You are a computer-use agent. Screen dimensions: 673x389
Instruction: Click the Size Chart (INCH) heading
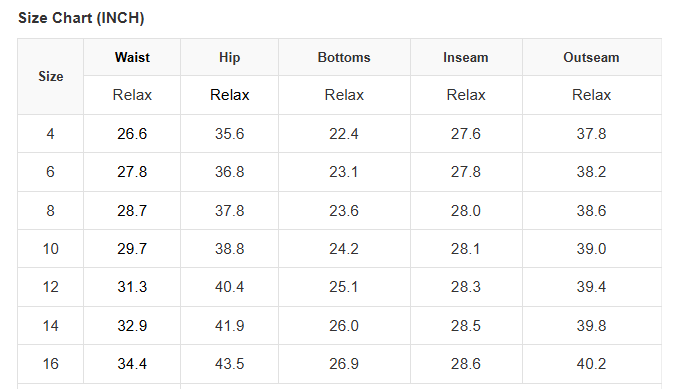point(81,18)
